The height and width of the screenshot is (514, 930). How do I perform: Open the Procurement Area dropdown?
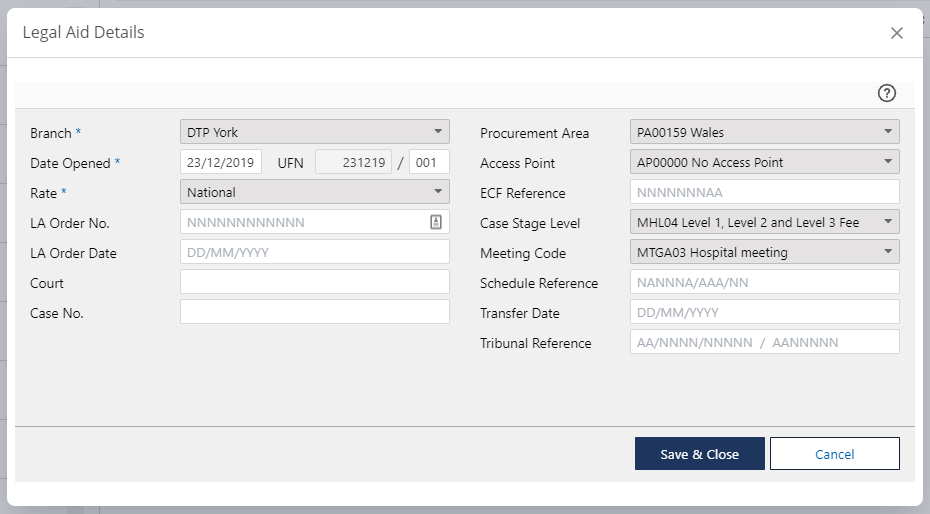click(764, 132)
